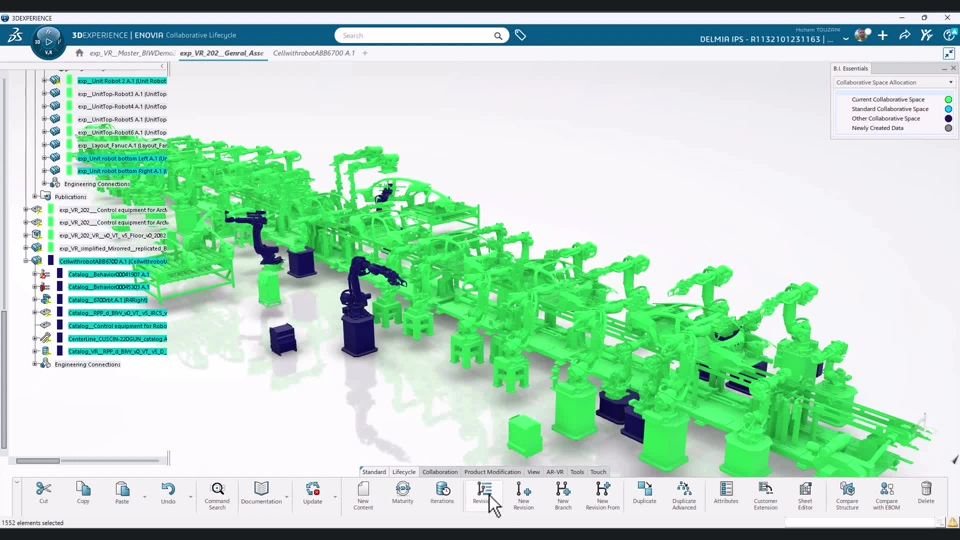Screen dimensions: 960x540
Task: Switch to the Touch tab
Action: [598, 472]
